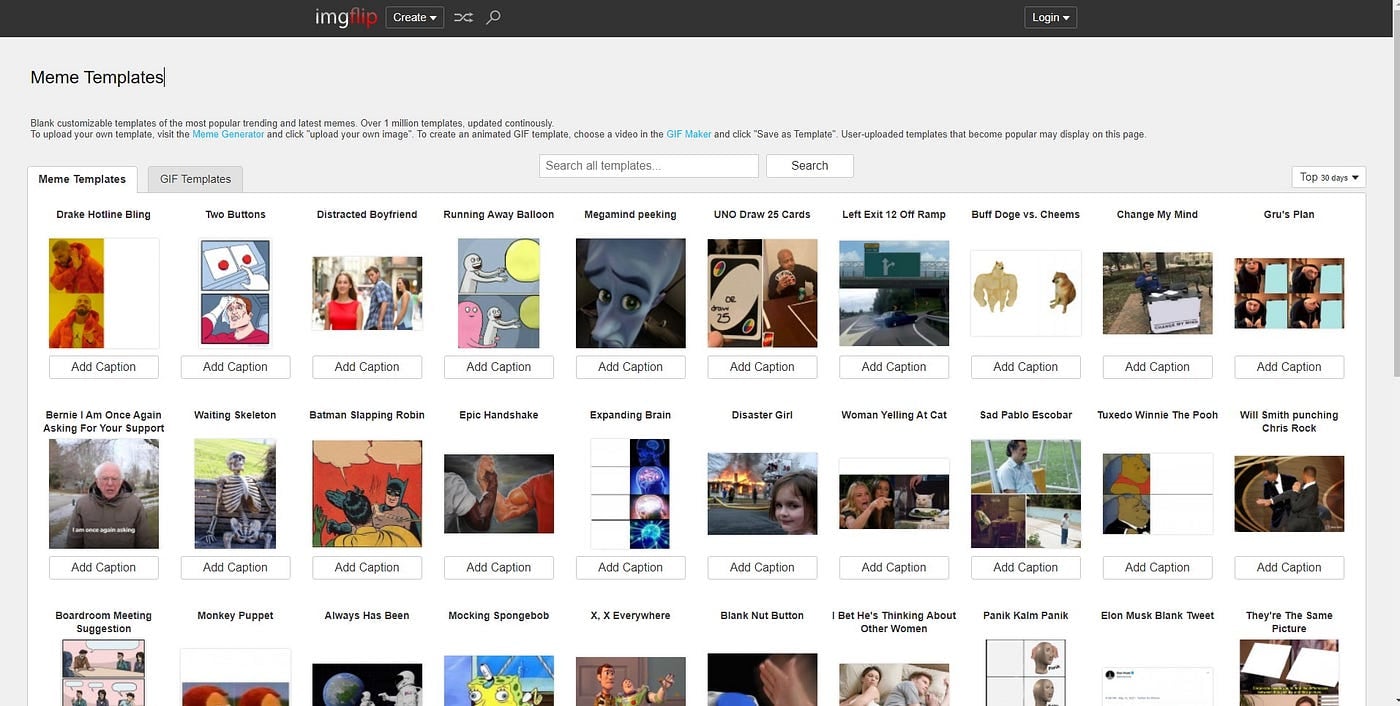The image size is (1400, 706).
Task: Click the Search all templates input field
Action: coord(649,166)
